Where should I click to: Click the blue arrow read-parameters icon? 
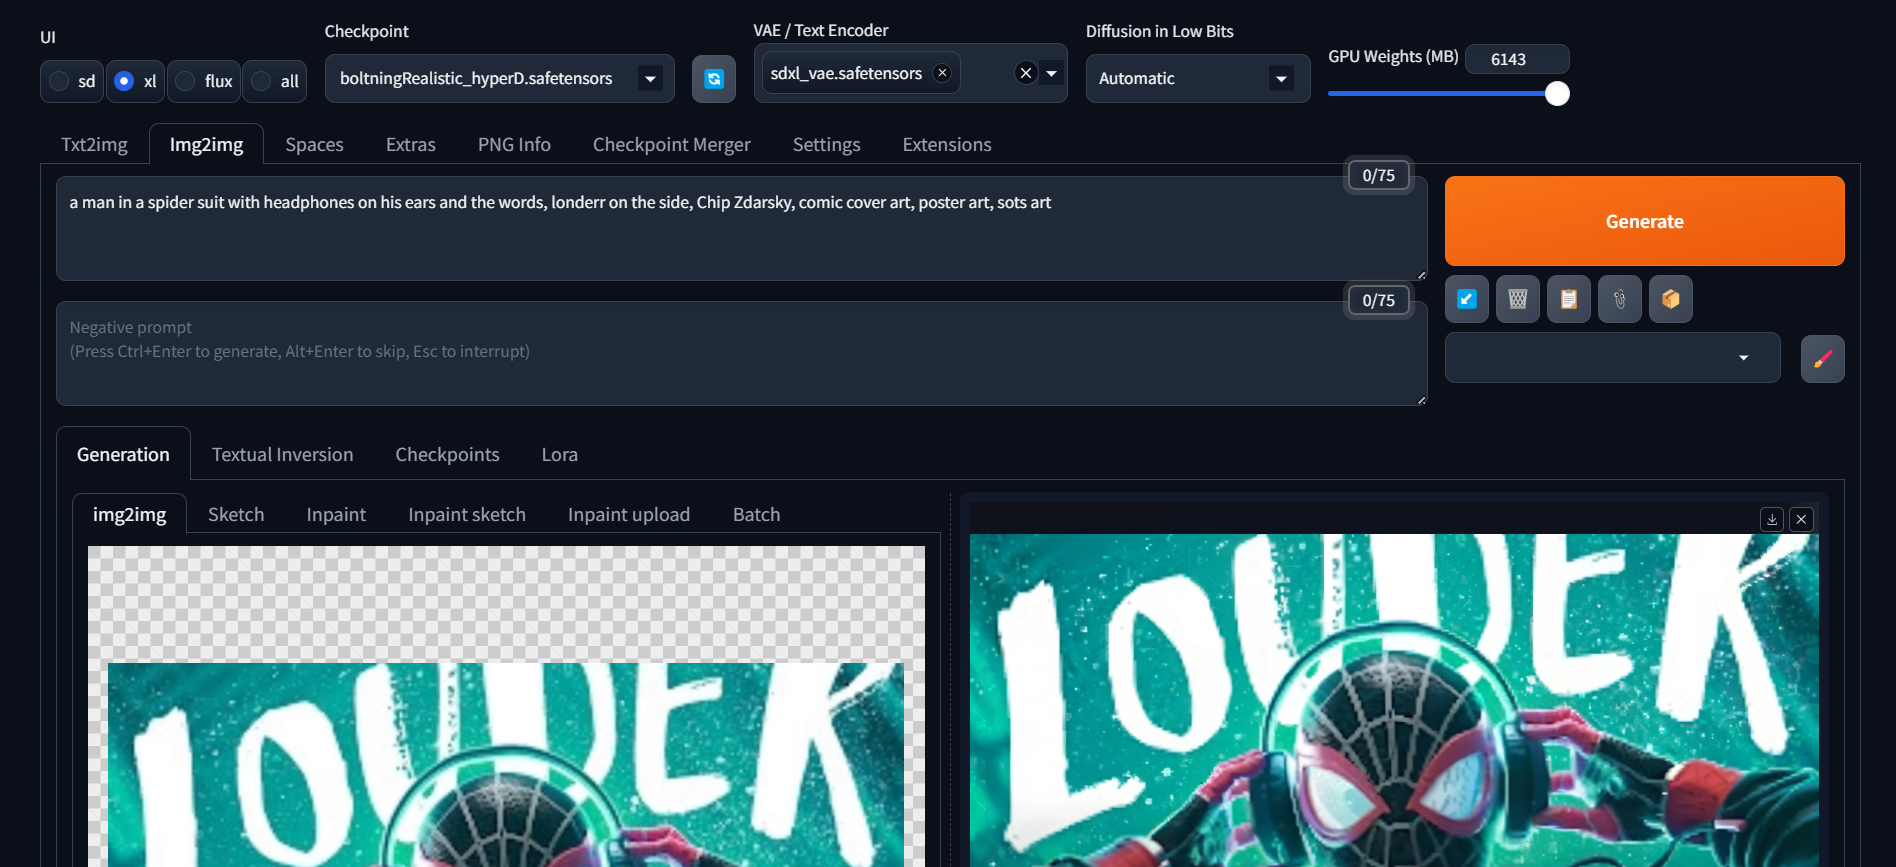point(1466,299)
